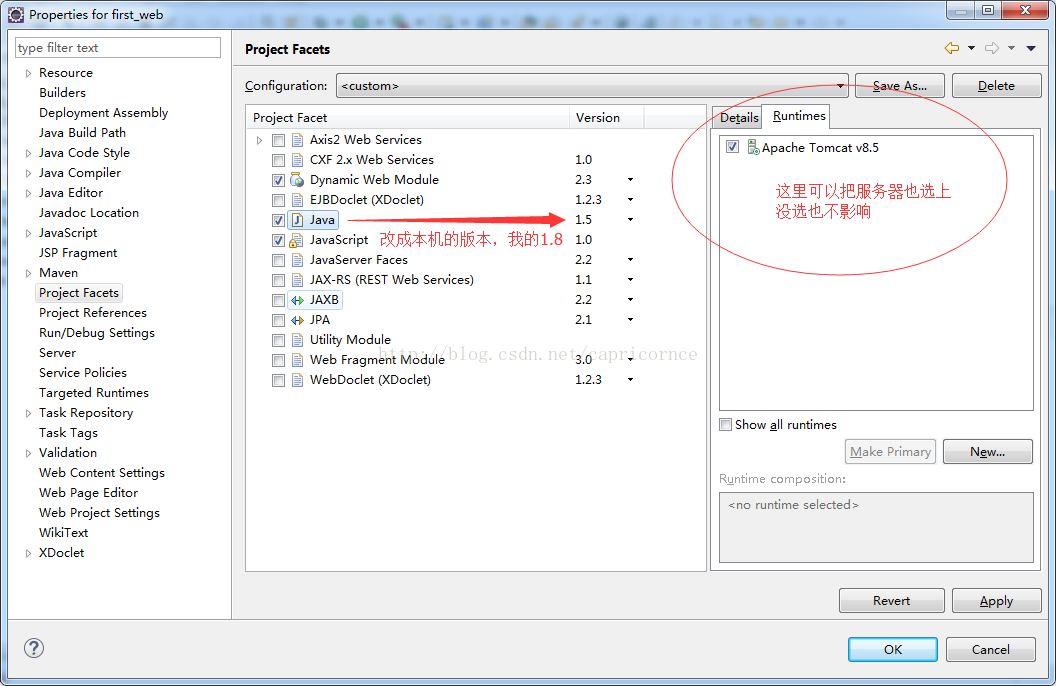Click the Delete configuration button
Screen dimensions: 1056x686
996,85
